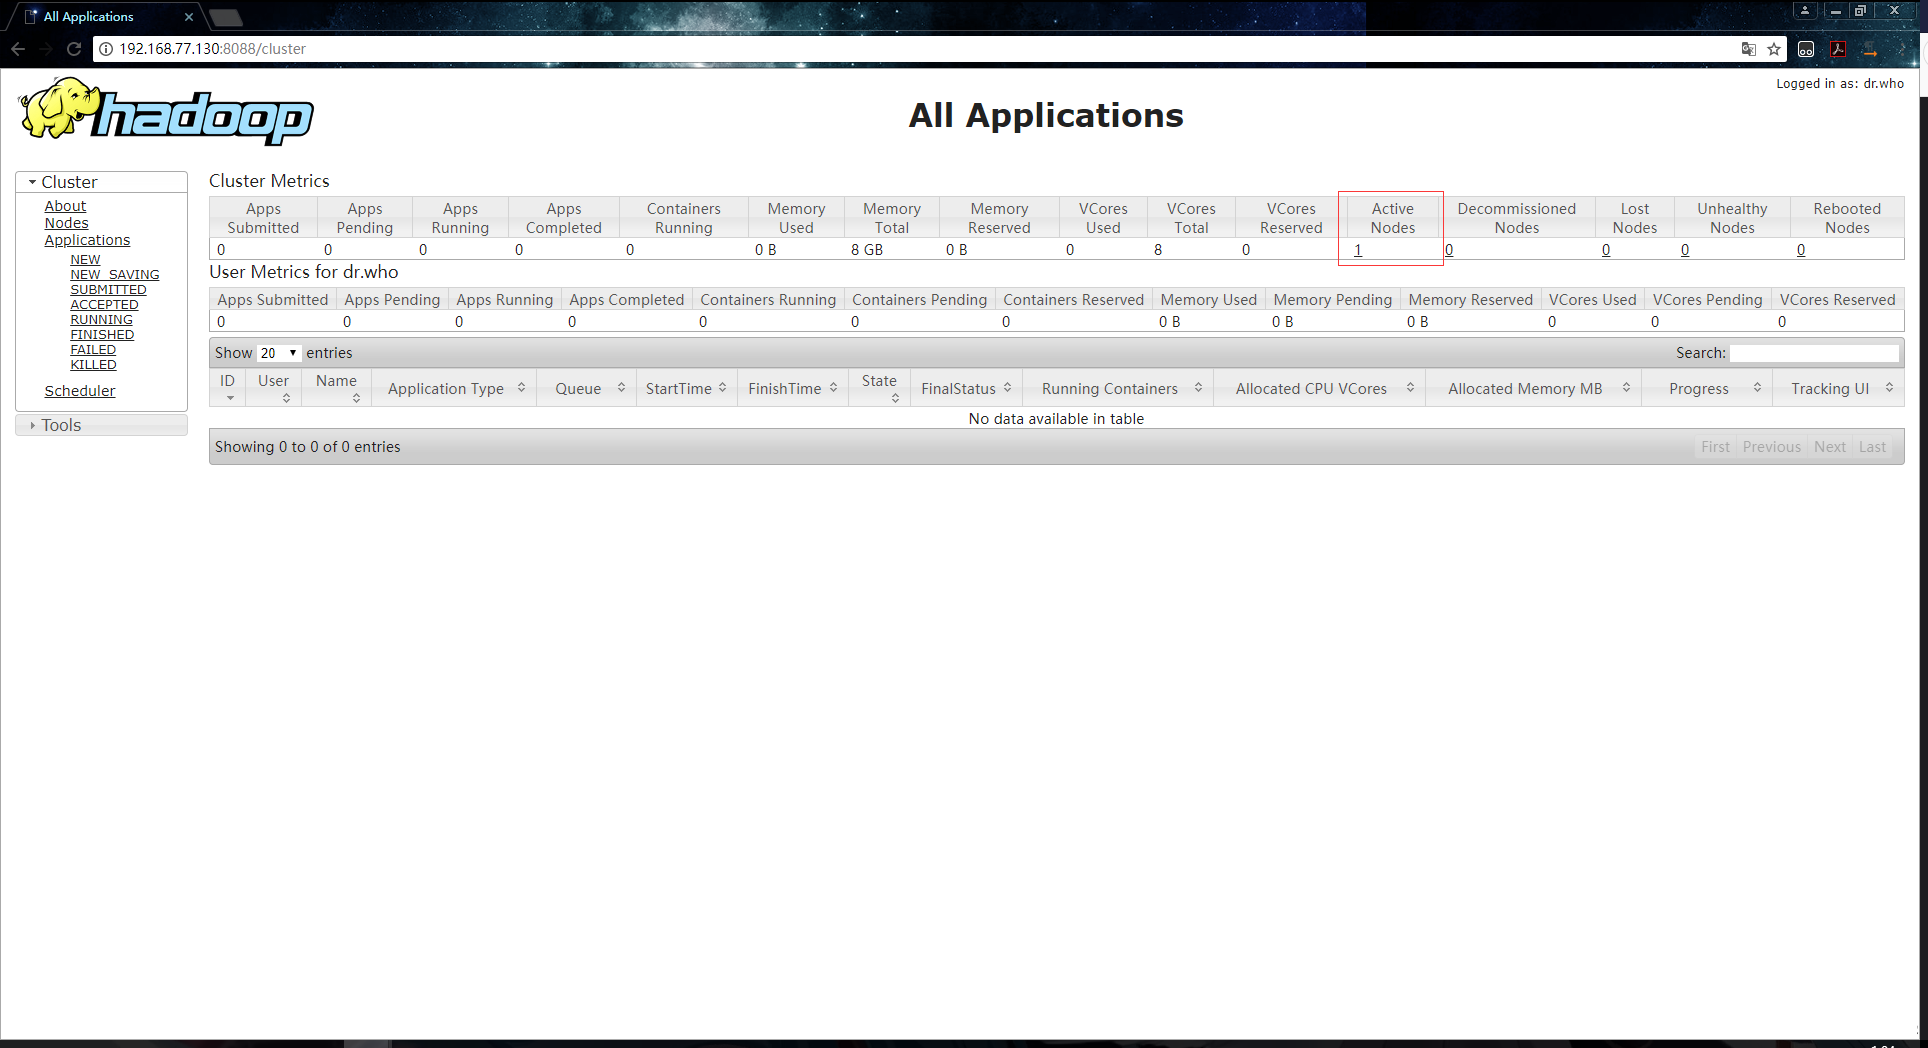
Task: Sort table by Running Containers
Action: tap(1119, 388)
